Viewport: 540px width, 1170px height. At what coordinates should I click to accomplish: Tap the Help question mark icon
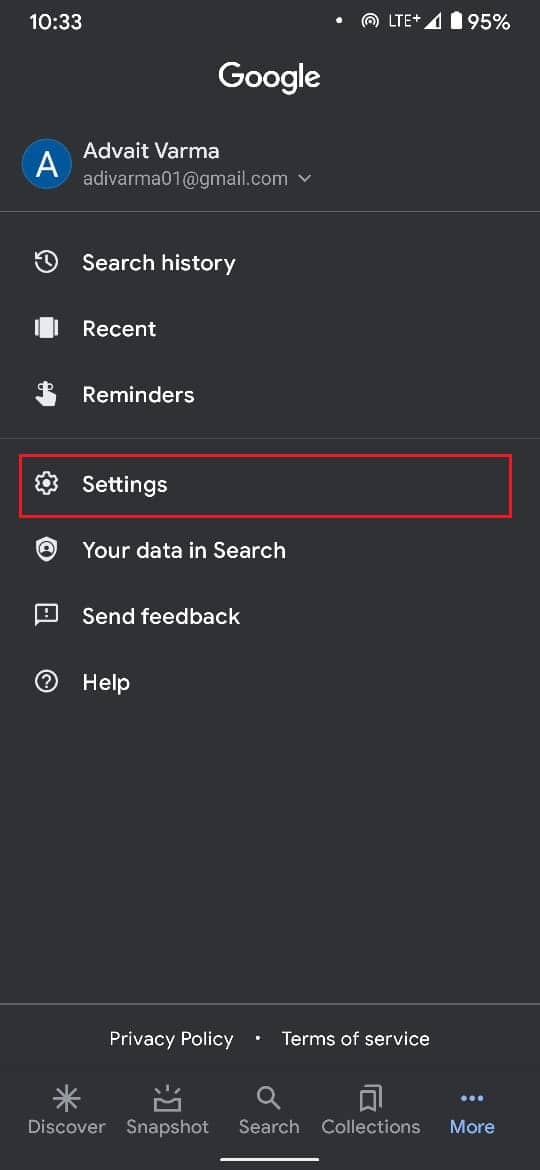click(46, 681)
